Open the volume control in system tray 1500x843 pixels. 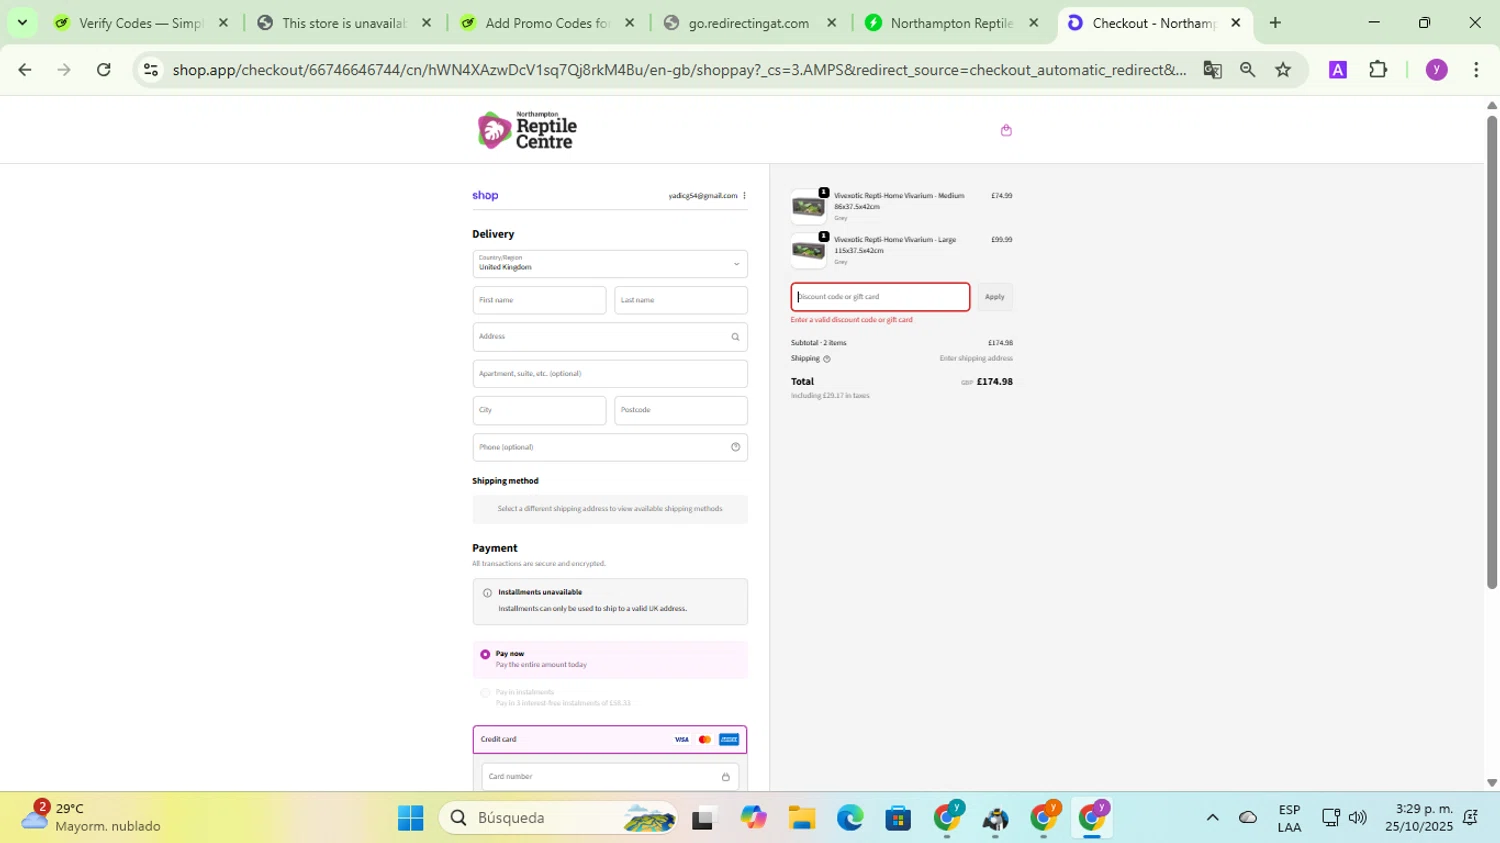(1357, 818)
